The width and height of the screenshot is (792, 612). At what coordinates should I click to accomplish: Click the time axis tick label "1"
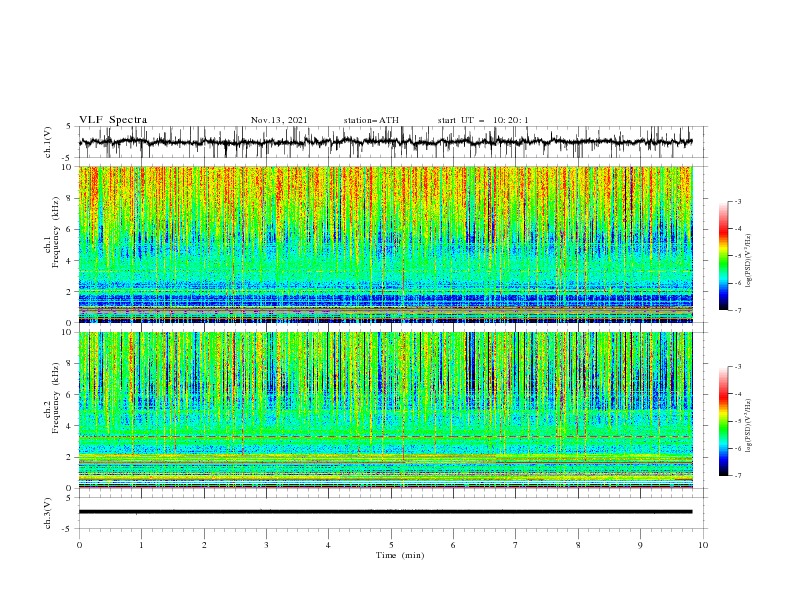click(142, 545)
